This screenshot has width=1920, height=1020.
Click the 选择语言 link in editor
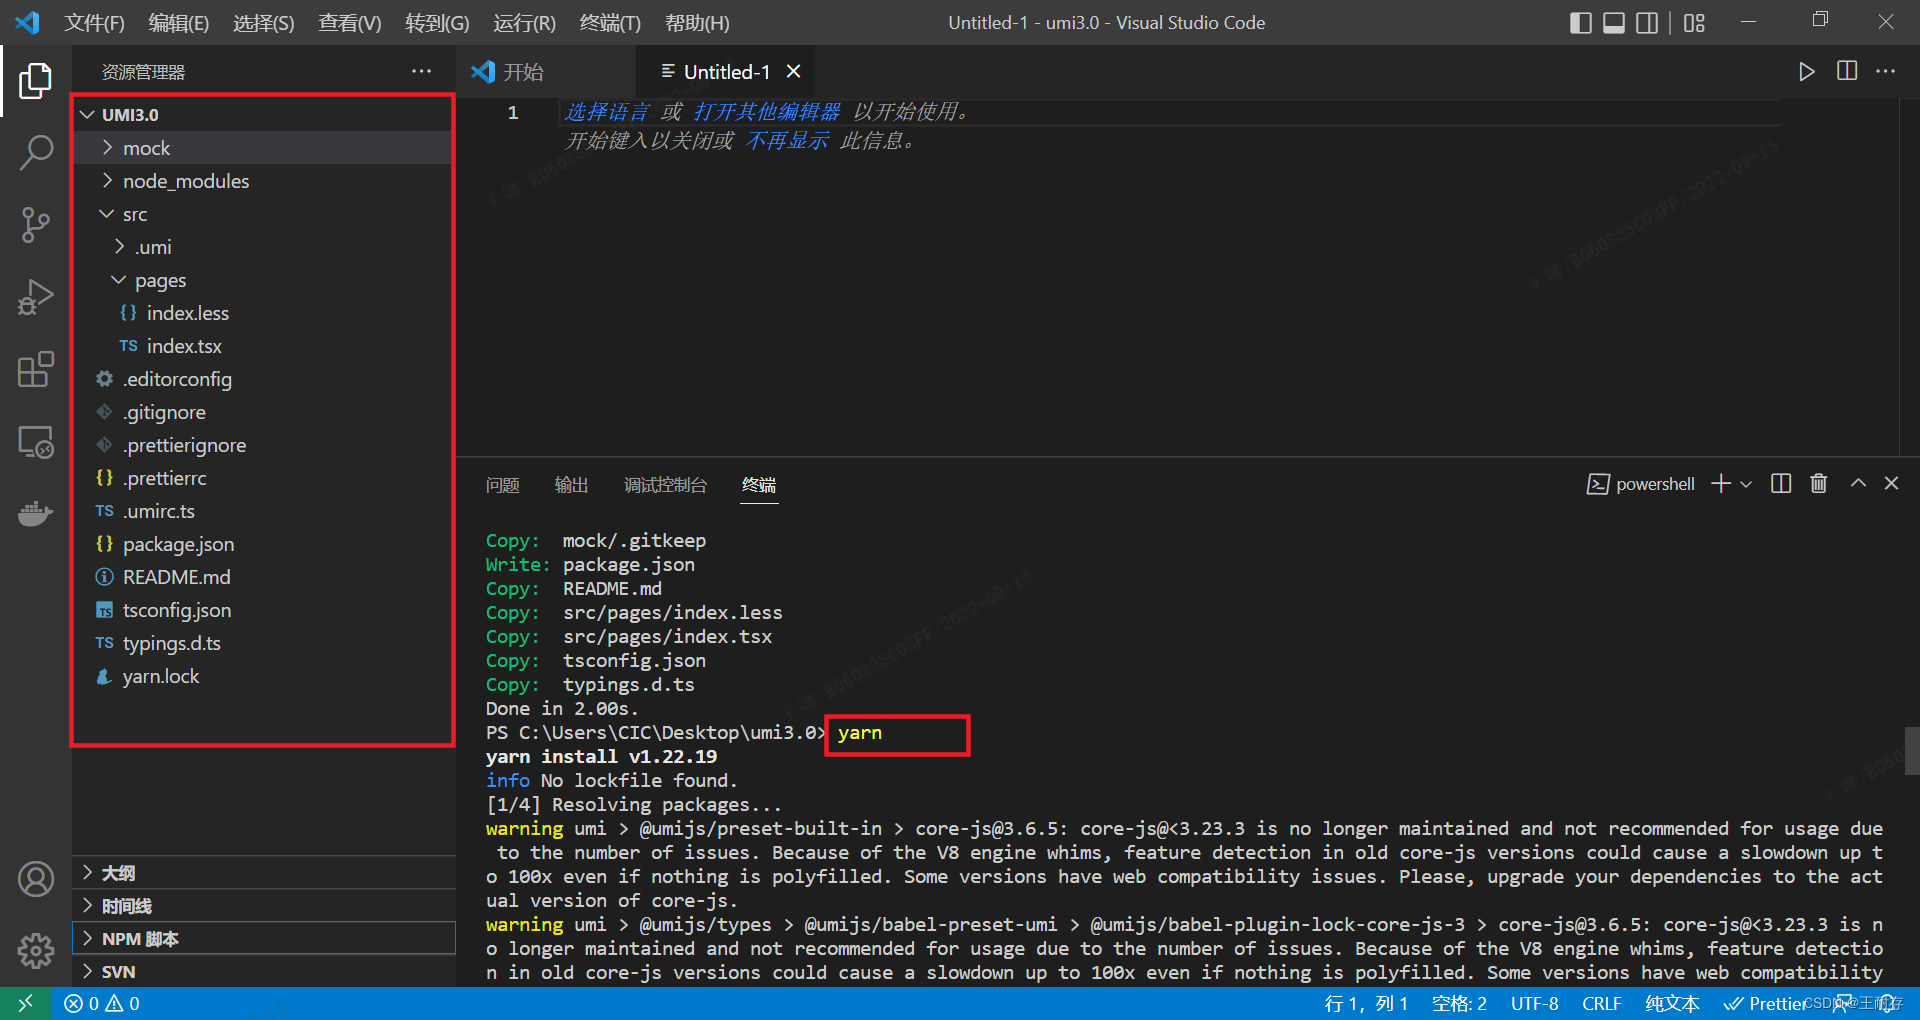[607, 112]
